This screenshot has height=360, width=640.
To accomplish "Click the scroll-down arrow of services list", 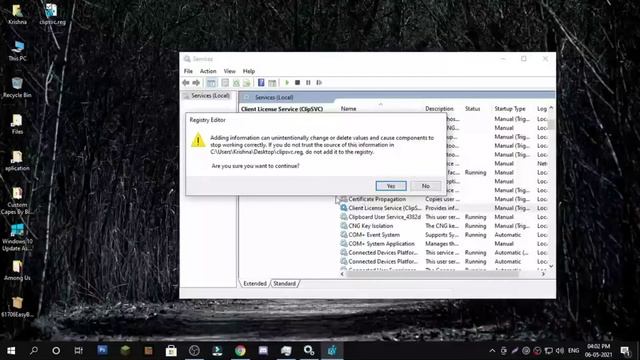I will coord(551,266).
